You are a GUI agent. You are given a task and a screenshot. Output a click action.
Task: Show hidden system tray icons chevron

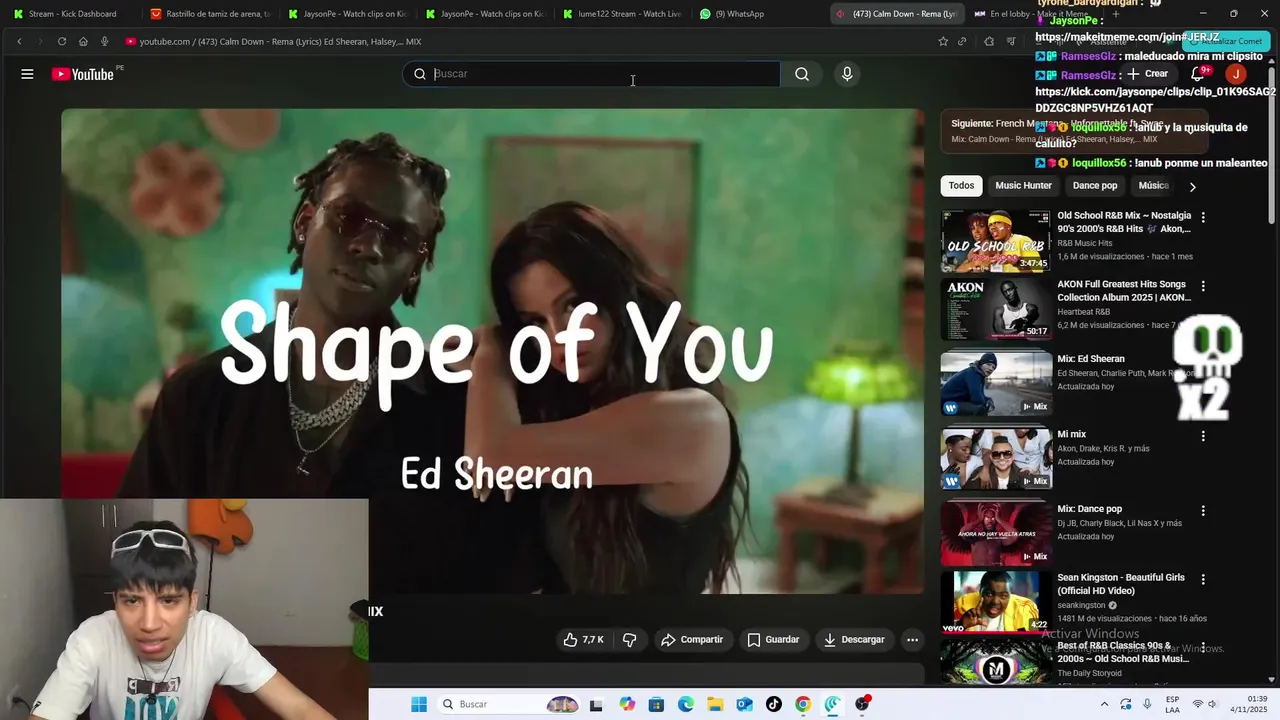click(x=1105, y=704)
